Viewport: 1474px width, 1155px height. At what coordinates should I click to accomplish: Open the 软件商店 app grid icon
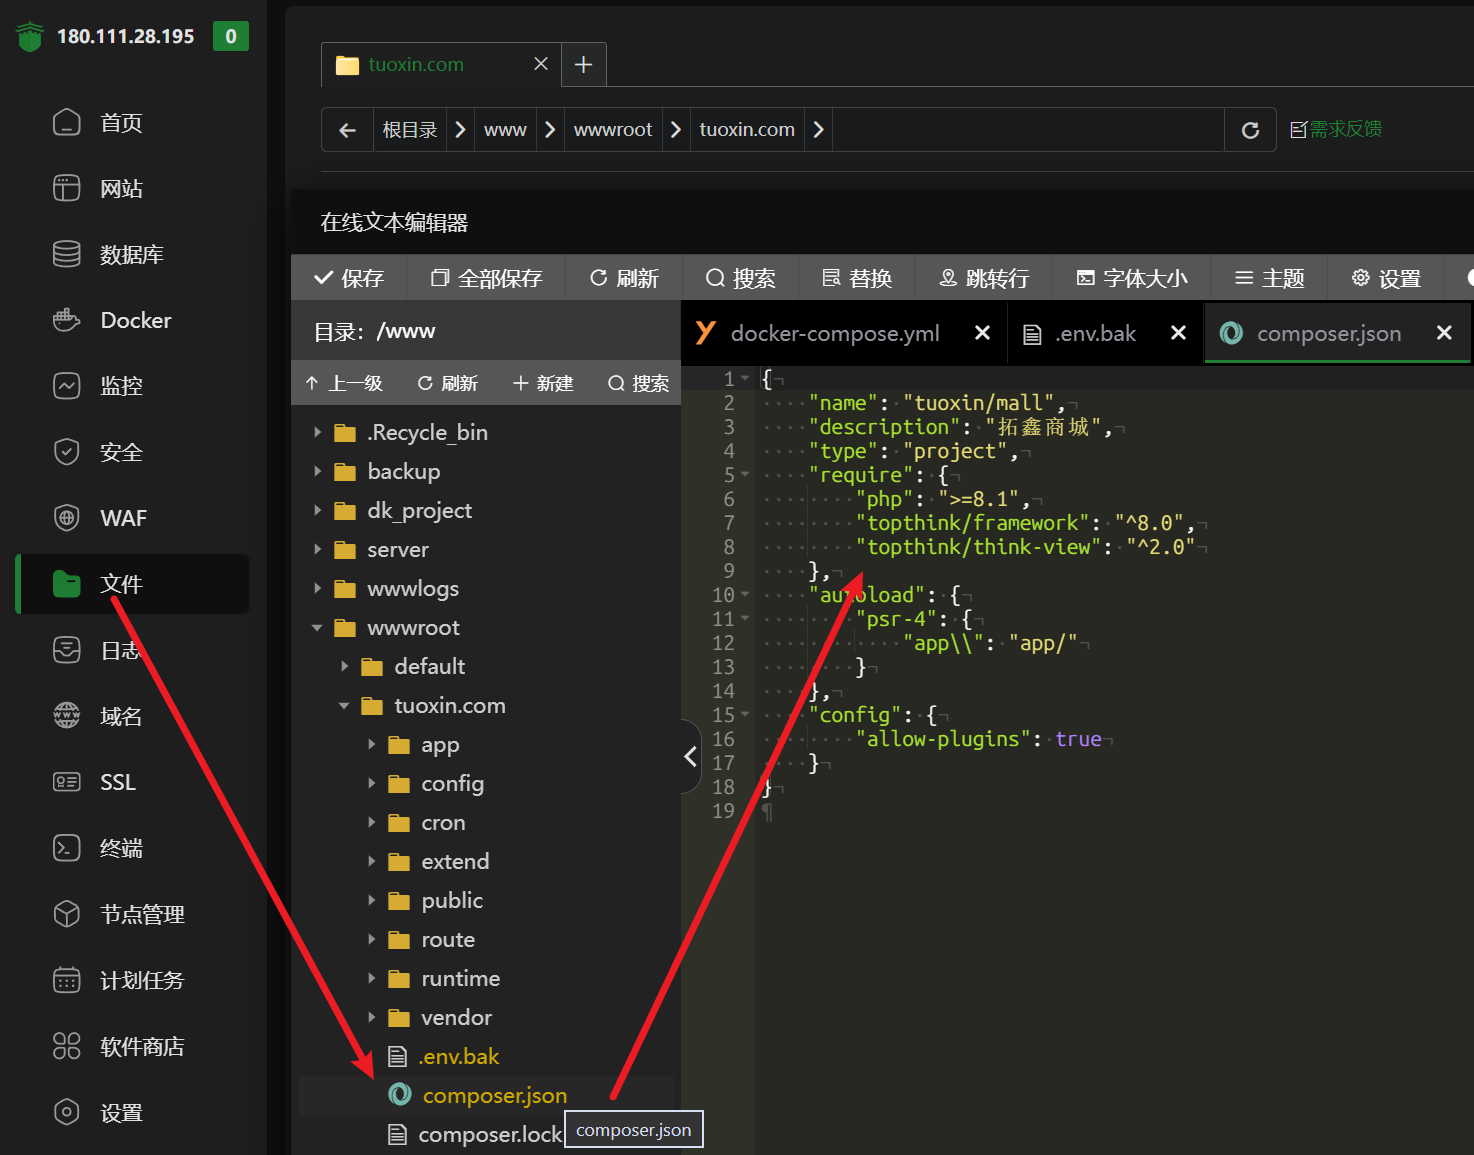tap(67, 1046)
